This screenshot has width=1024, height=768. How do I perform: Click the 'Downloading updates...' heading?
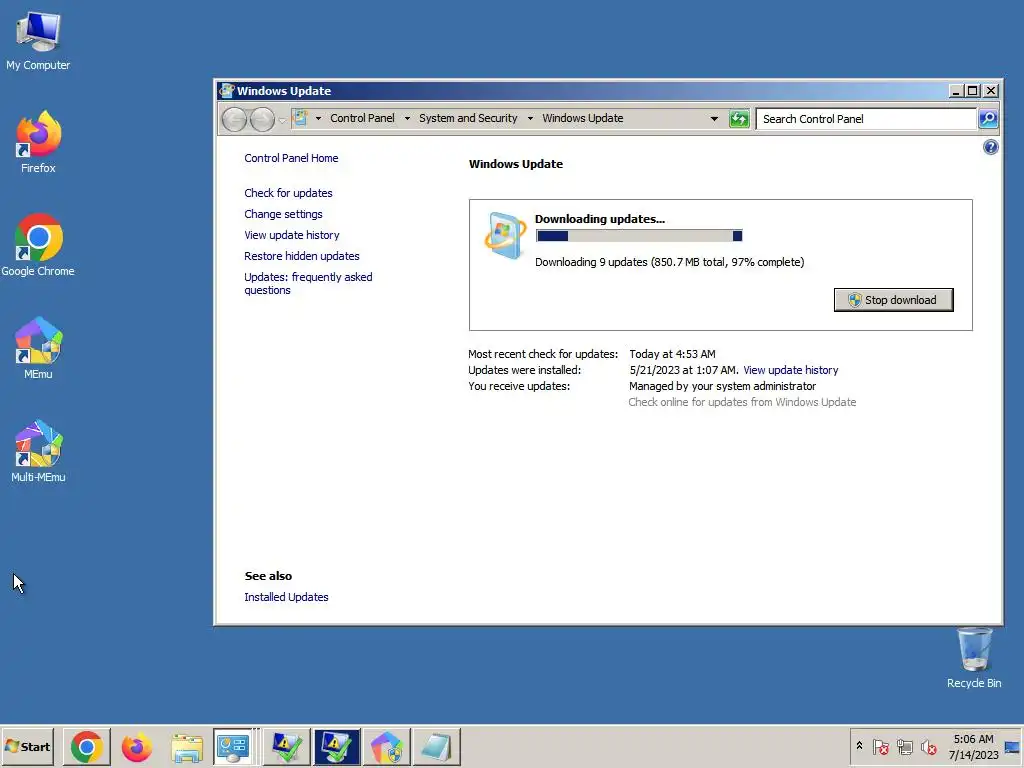(600, 219)
